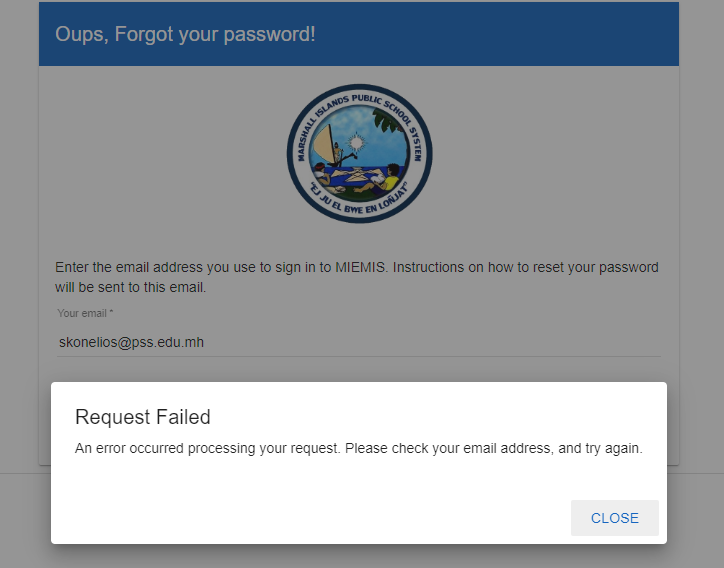Click the dimmed area below the dialog
The height and width of the screenshot is (568, 724).
(x=359, y=556)
